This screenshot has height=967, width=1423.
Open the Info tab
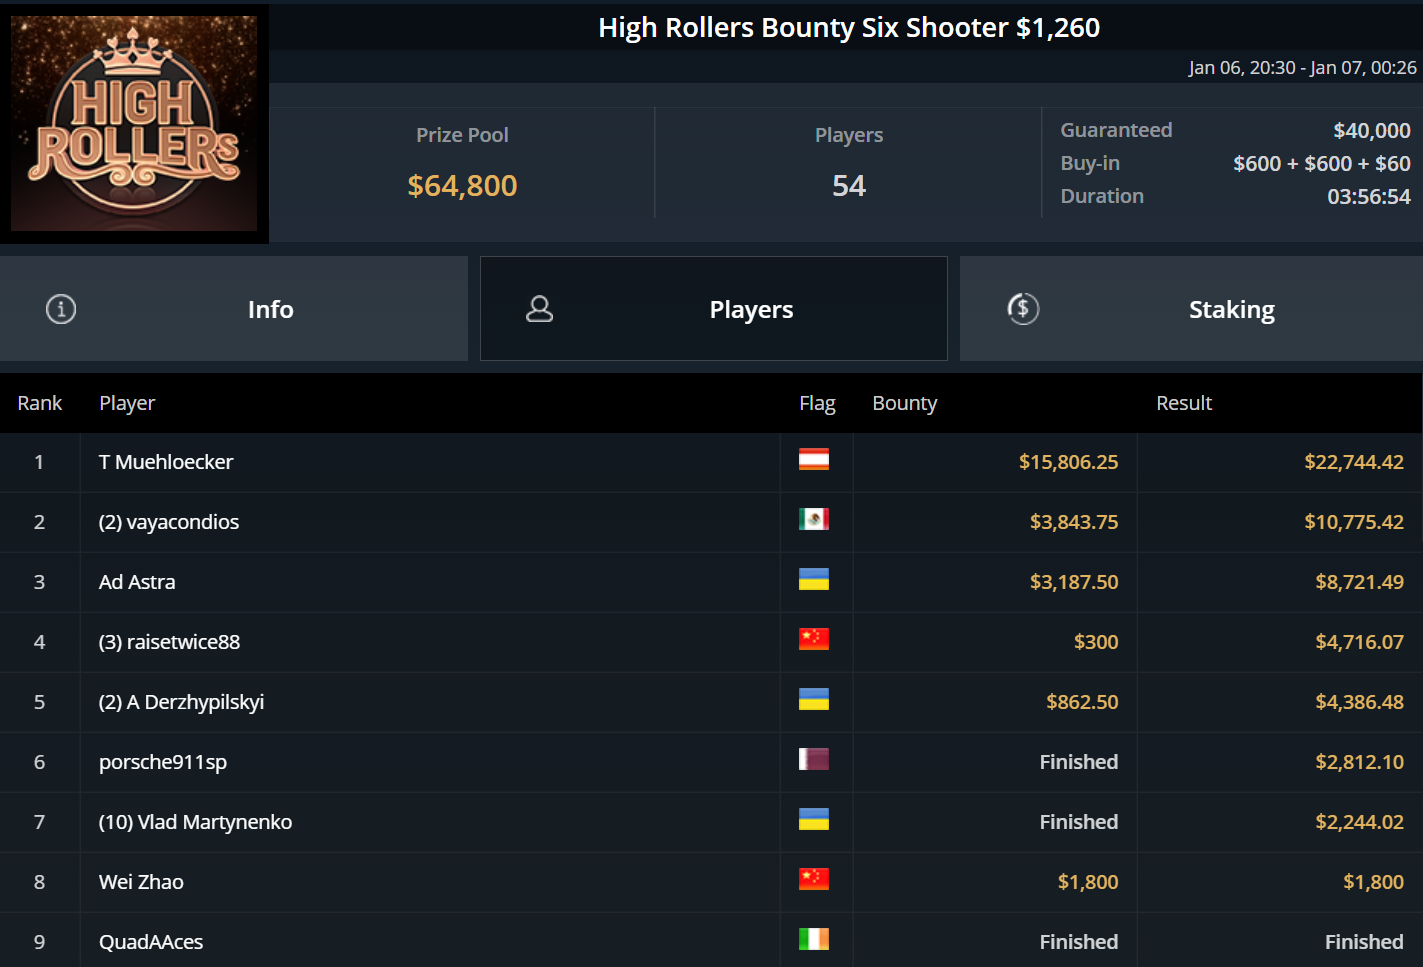(x=270, y=309)
